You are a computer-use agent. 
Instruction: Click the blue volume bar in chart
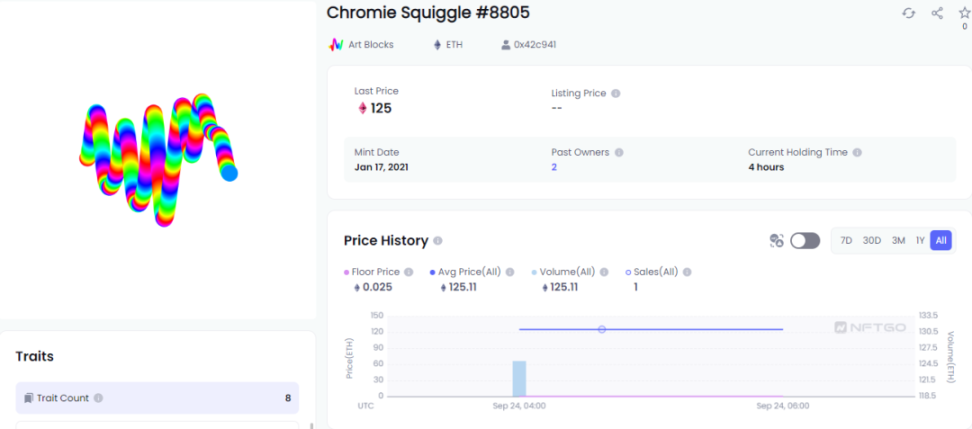coord(519,378)
